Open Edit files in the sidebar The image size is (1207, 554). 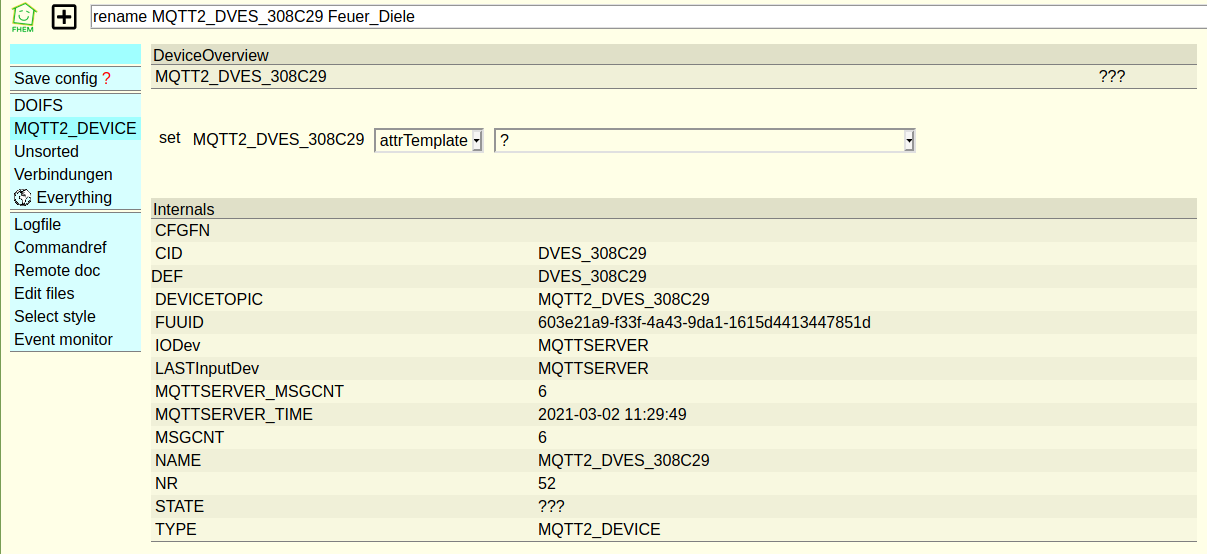point(44,293)
